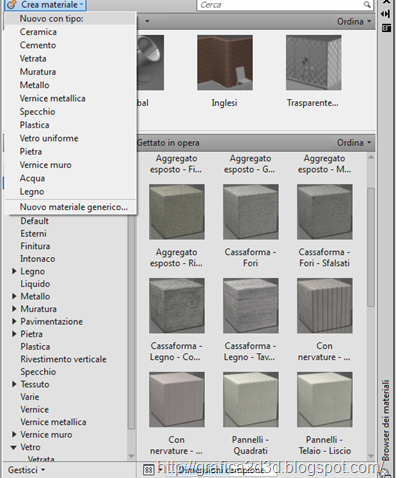The image size is (396, 478).
Task: Expand the Vernice muro tree node arrow
Action: point(14,435)
